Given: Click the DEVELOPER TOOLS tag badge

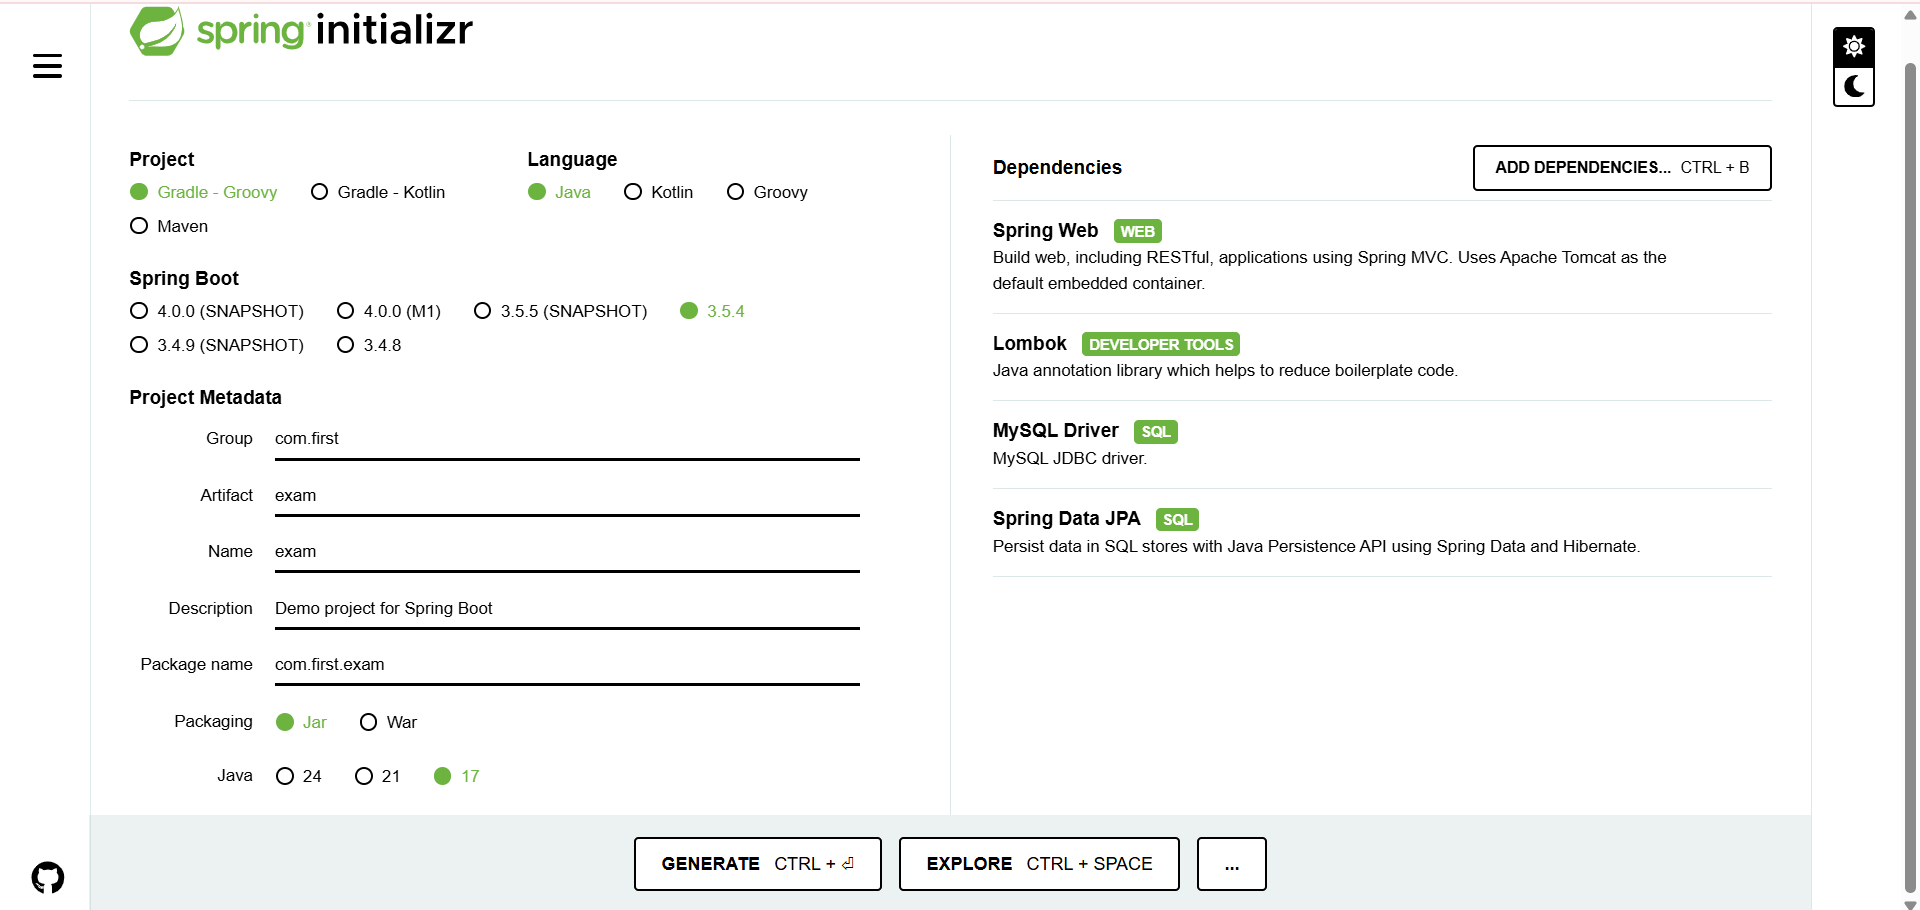Looking at the screenshot, I should click(1161, 344).
